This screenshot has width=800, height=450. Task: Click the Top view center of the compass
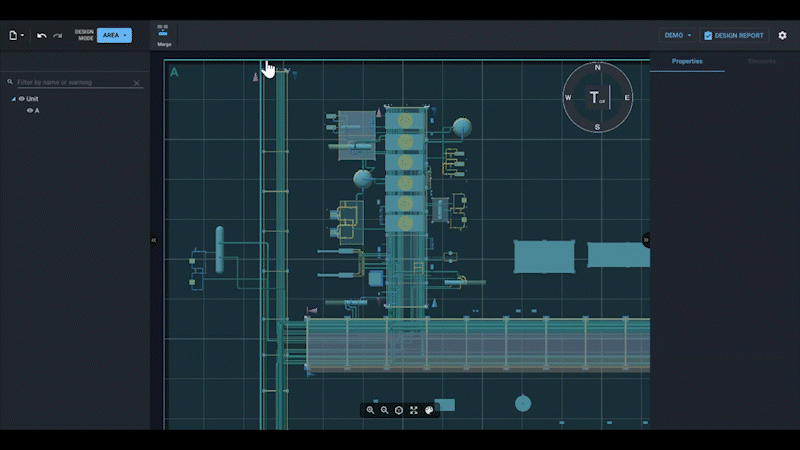click(597, 97)
